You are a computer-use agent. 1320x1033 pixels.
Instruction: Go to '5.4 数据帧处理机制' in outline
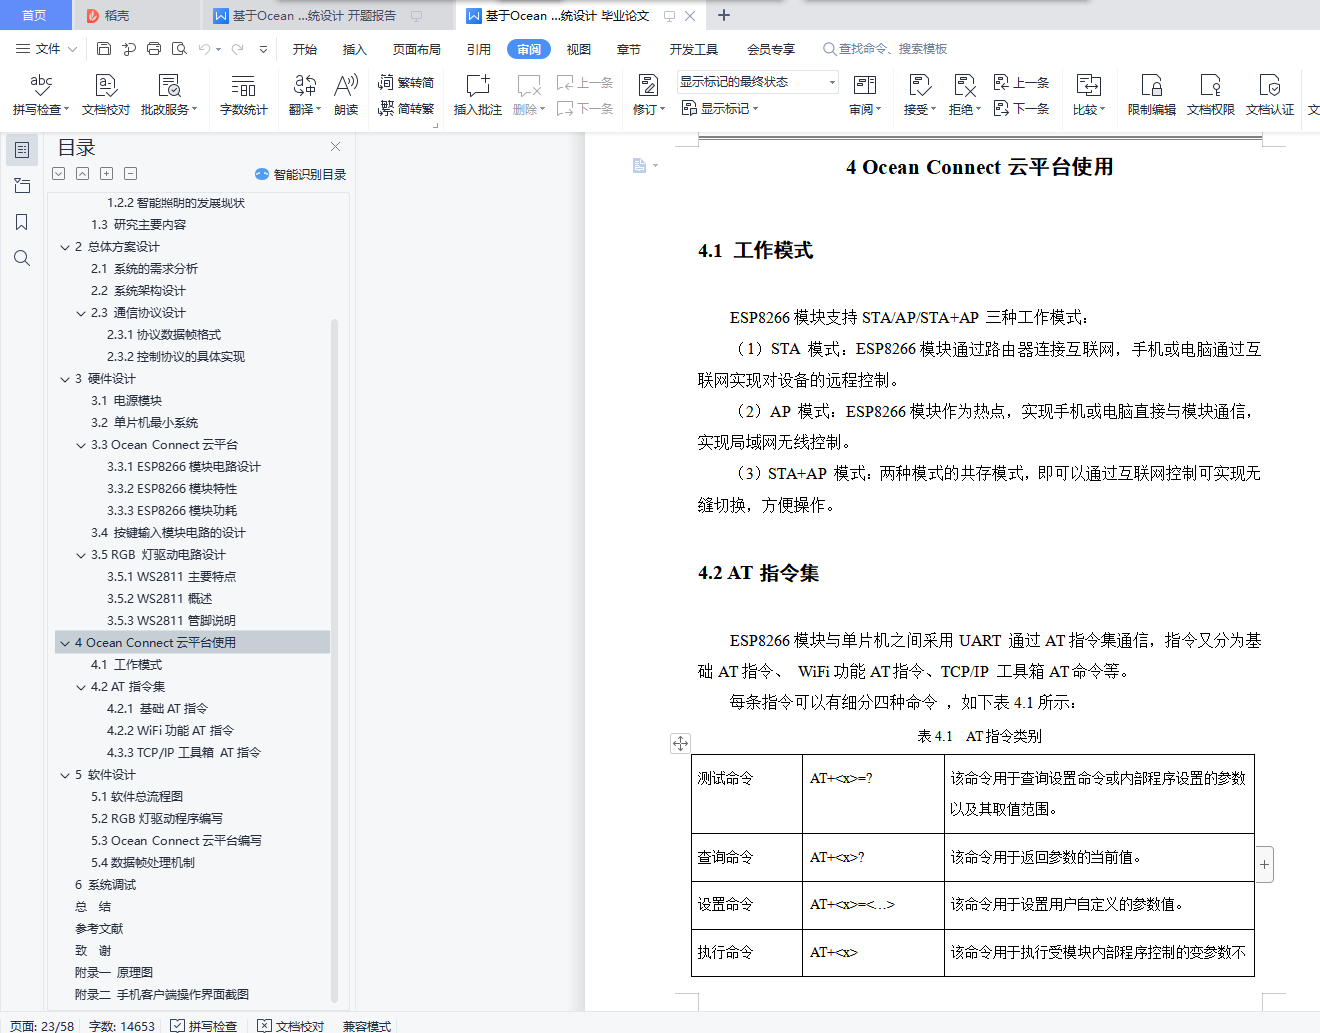[143, 863]
